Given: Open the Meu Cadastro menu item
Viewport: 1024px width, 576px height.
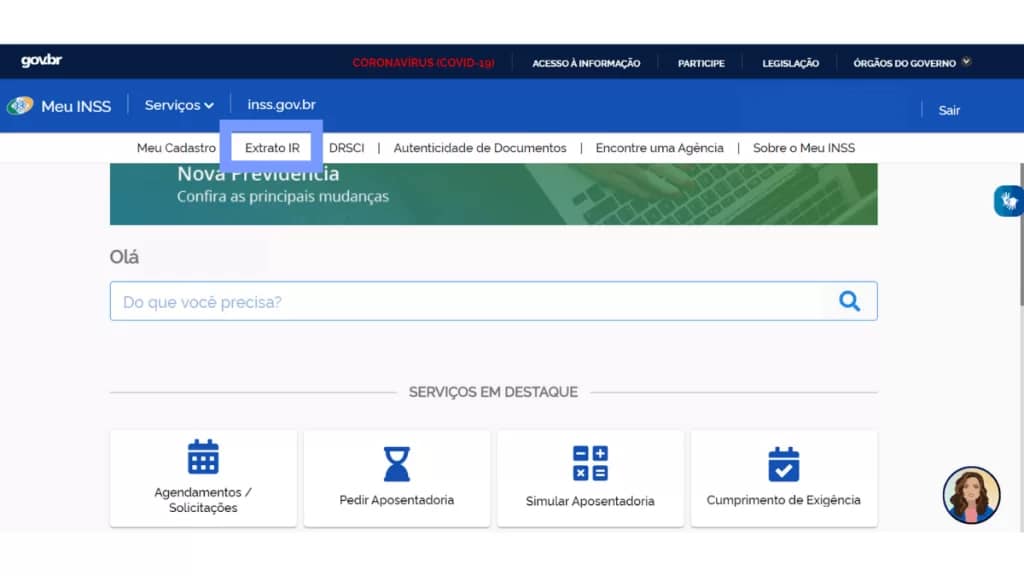Looking at the screenshot, I should (x=176, y=148).
